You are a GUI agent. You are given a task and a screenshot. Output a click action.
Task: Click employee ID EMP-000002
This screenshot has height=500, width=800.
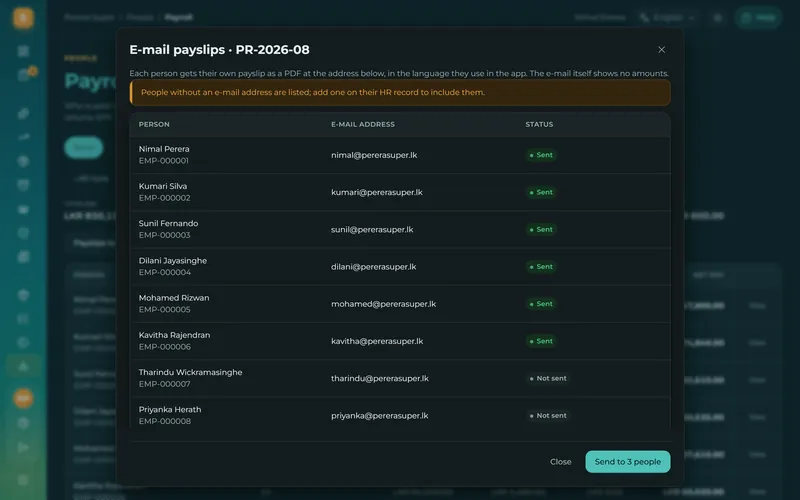point(164,198)
